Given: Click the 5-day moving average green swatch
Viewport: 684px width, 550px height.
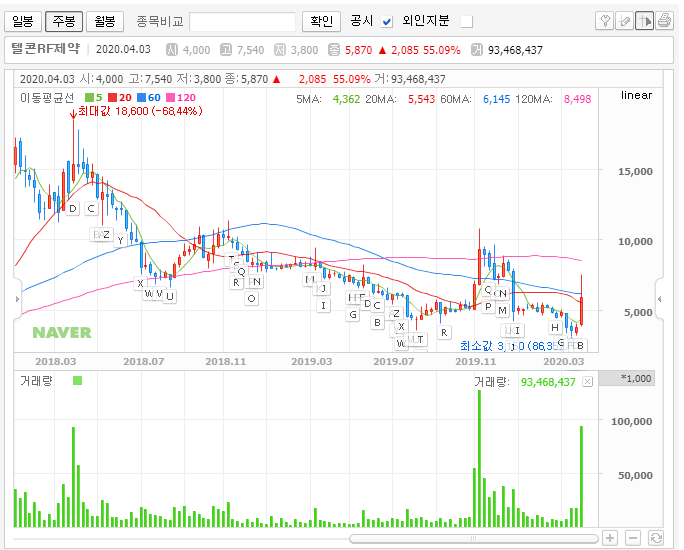Looking at the screenshot, I should 89,98.
